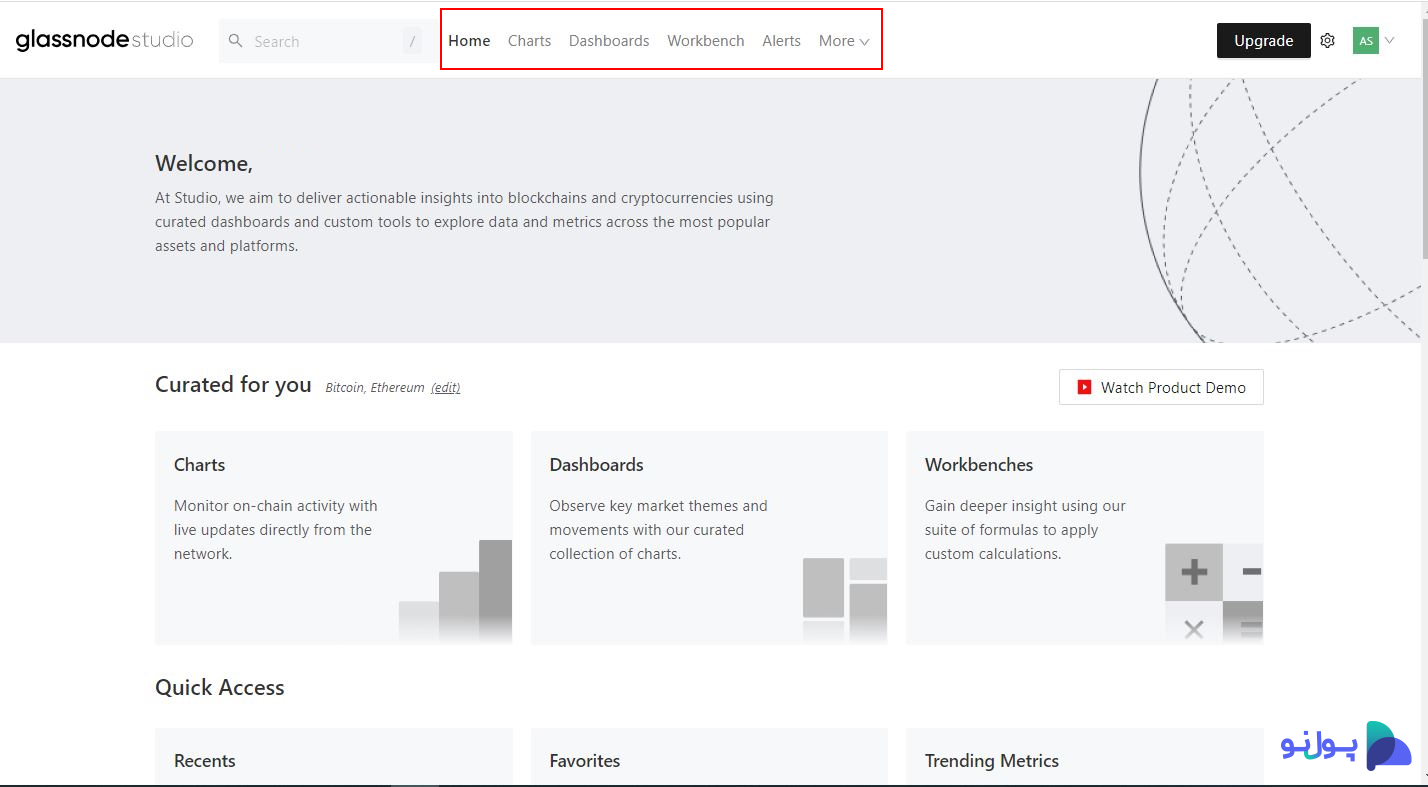Click the red play icon beside Watch Product Demo

tap(1084, 387)
